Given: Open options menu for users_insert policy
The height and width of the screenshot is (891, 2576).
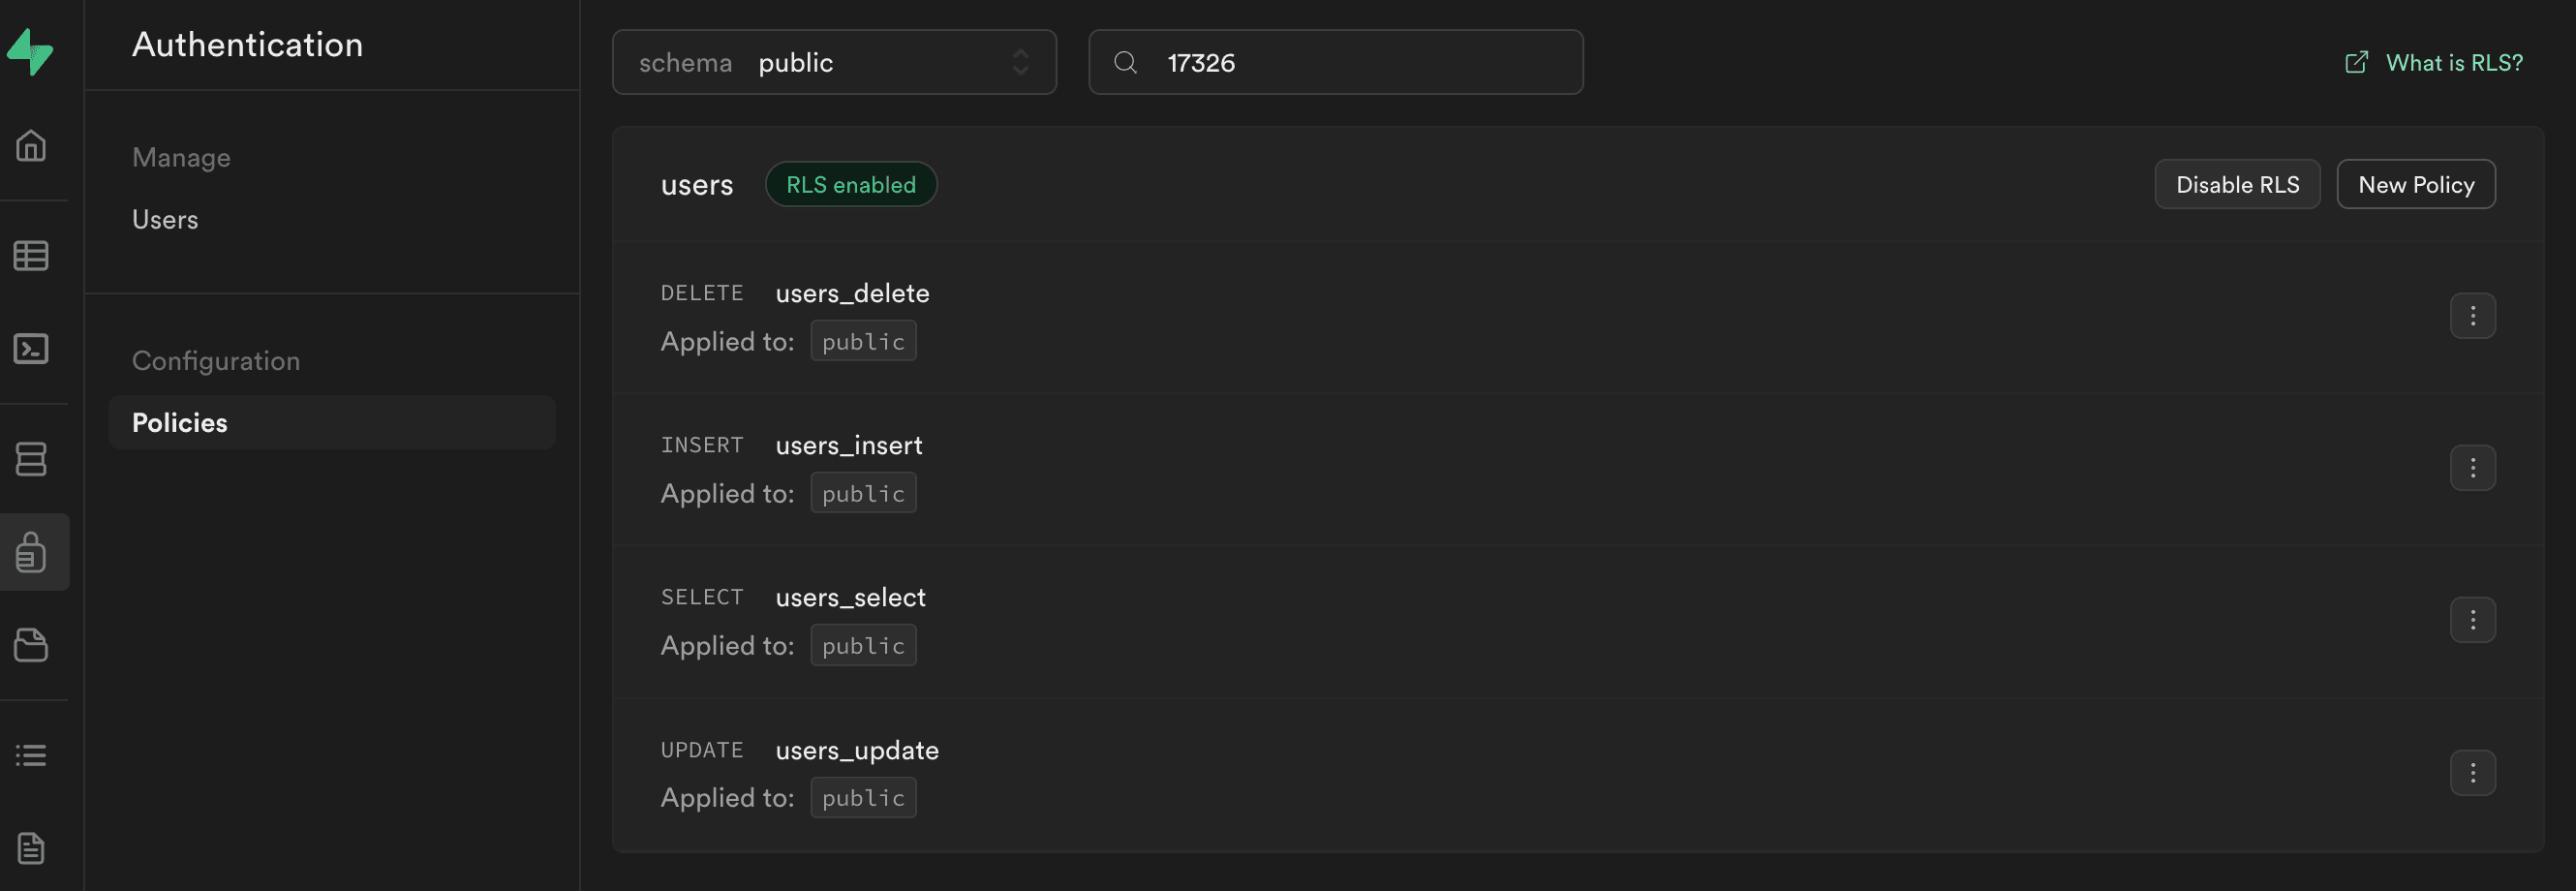Looking at the screenshot, I should [x=2472, y=468].
